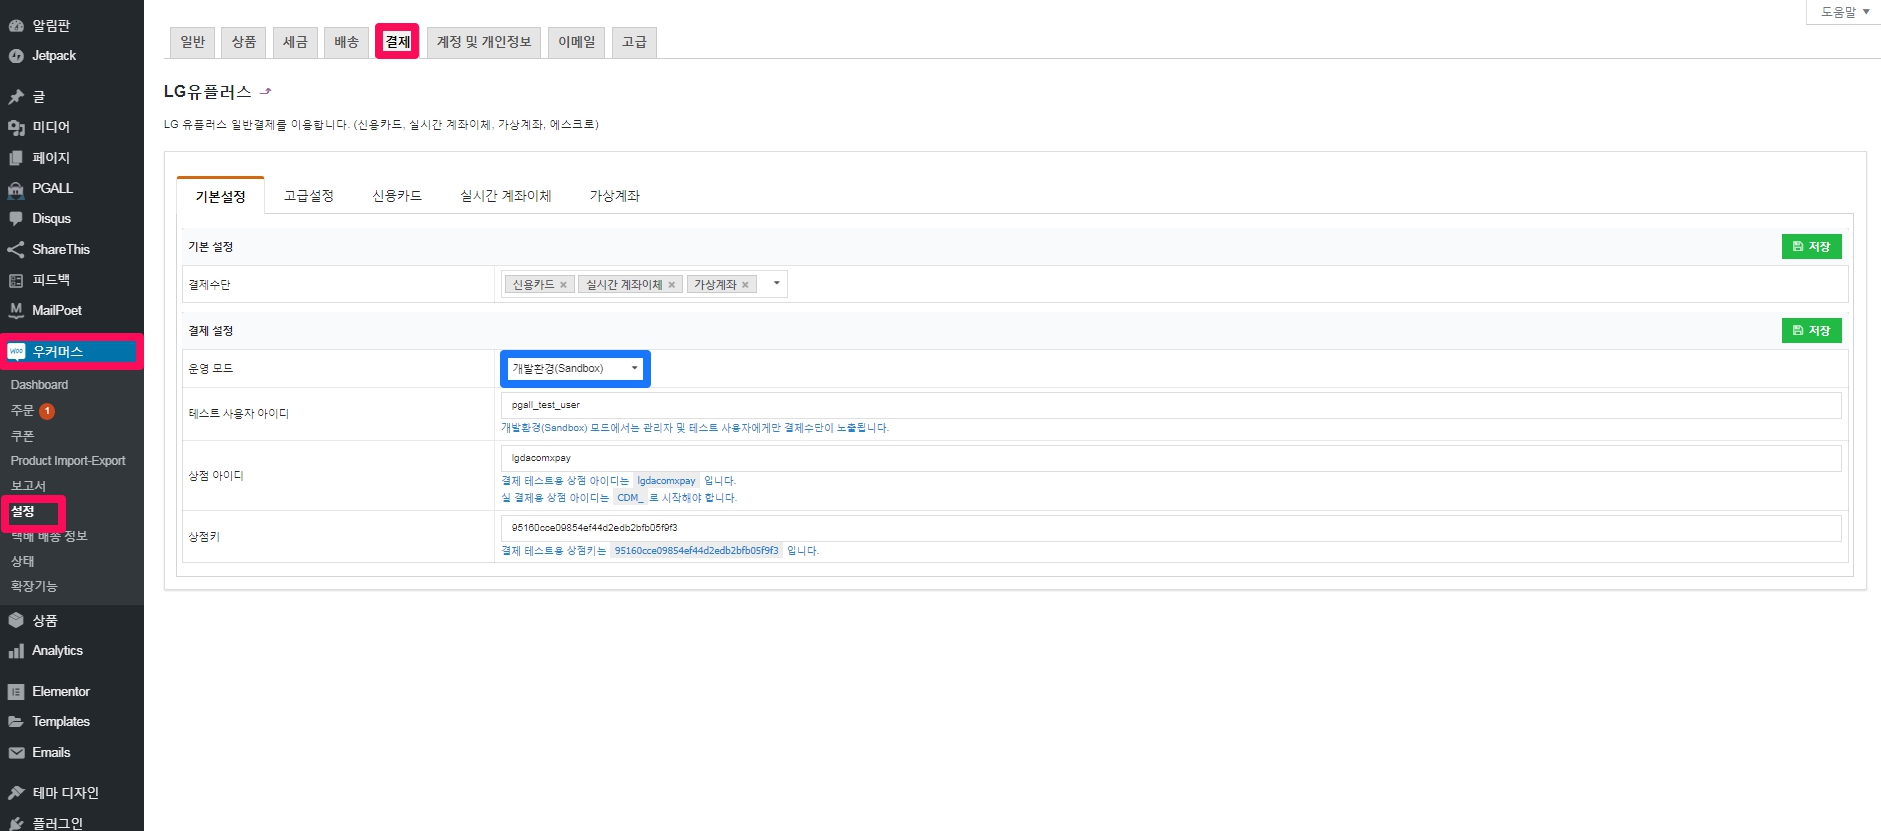The height and width of the screenshot is (831, 1881).
Task: Click the ShareThis sidebar icon
Action: point(16,250)
